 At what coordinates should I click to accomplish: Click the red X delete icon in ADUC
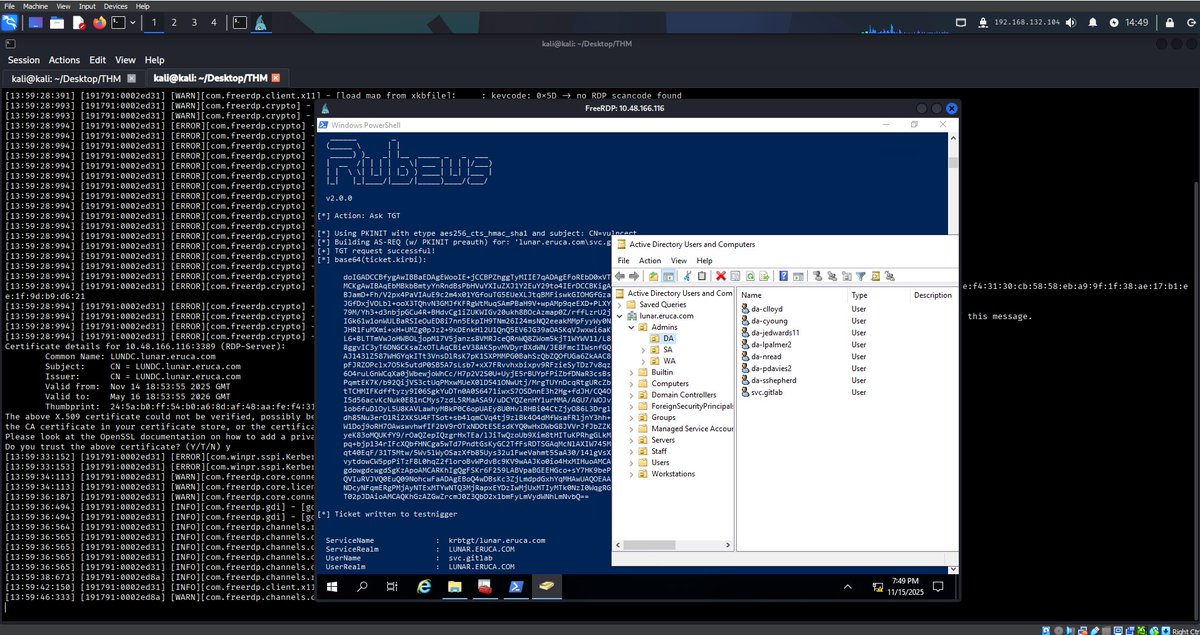(720, 276)
